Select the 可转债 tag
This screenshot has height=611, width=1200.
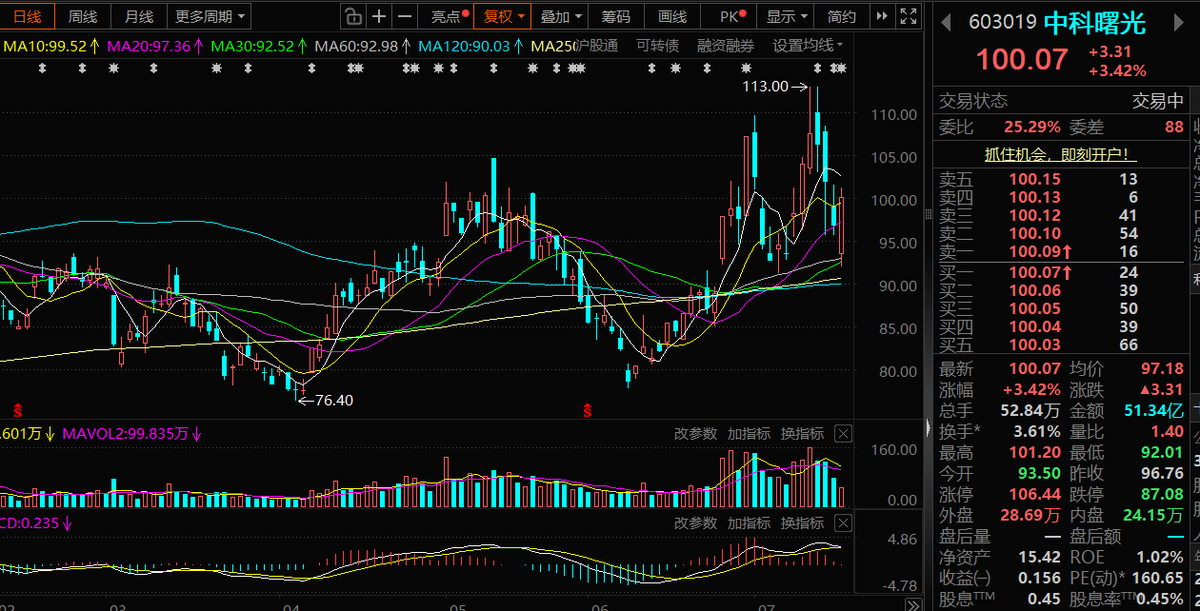pyautogui.click(x=657, y=46)
